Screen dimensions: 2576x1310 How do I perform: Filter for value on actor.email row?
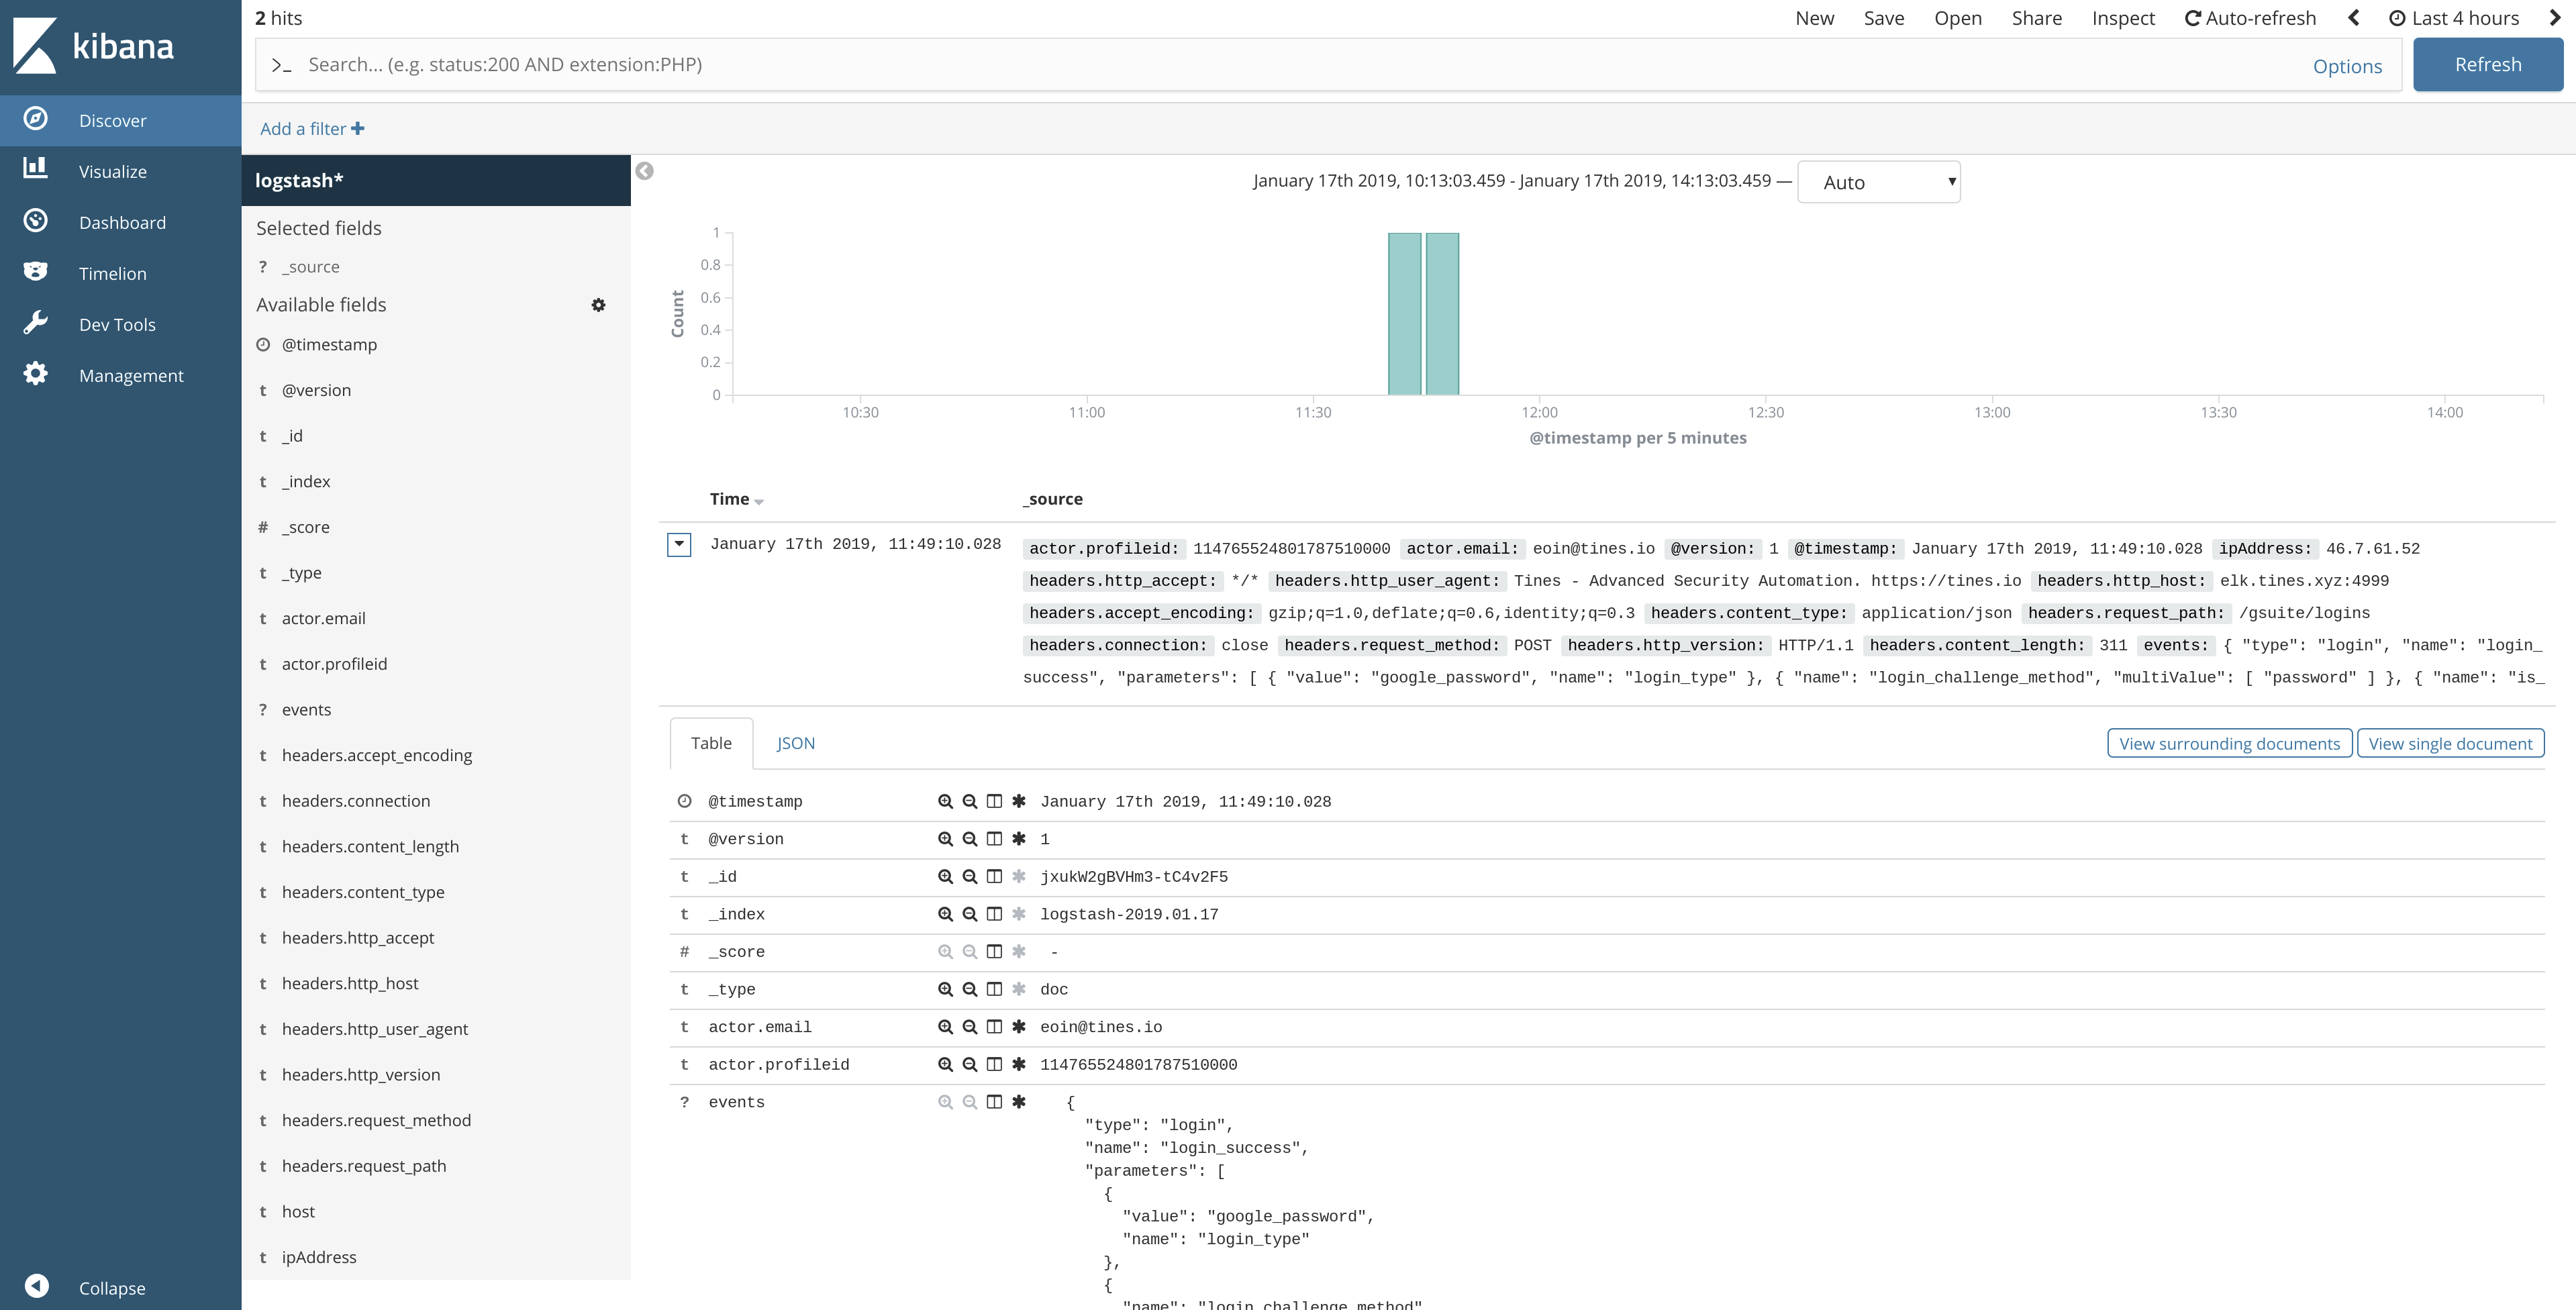(x=945, y=1027)
